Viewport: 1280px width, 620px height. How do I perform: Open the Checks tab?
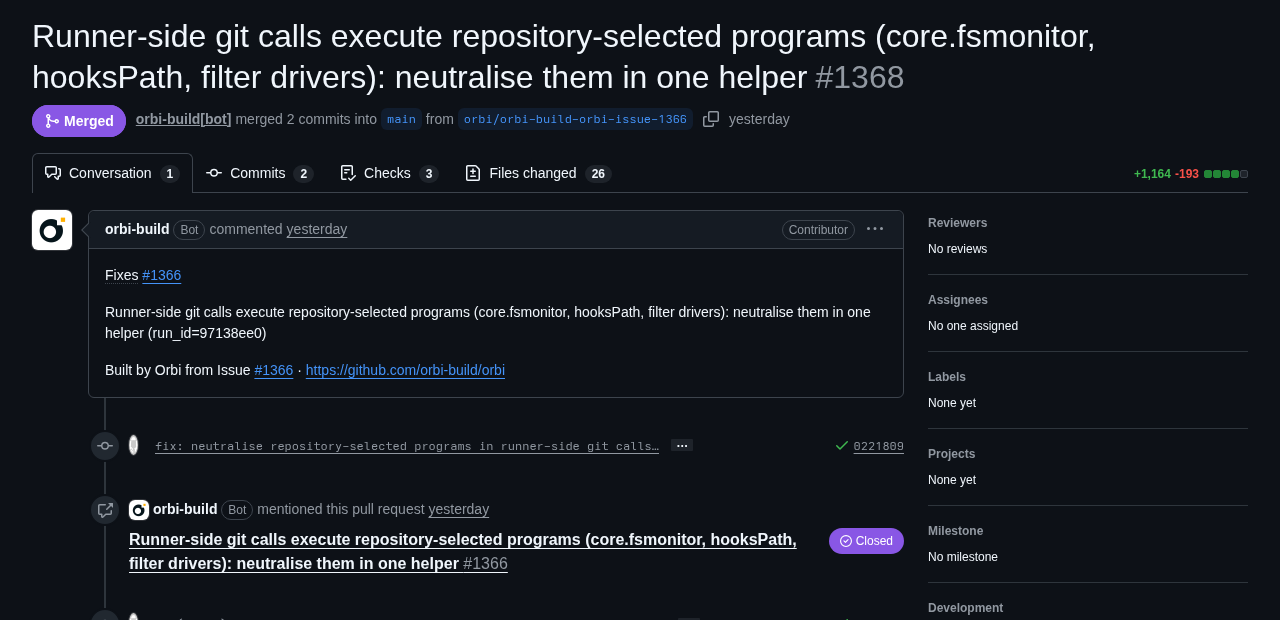click(389, 173)
